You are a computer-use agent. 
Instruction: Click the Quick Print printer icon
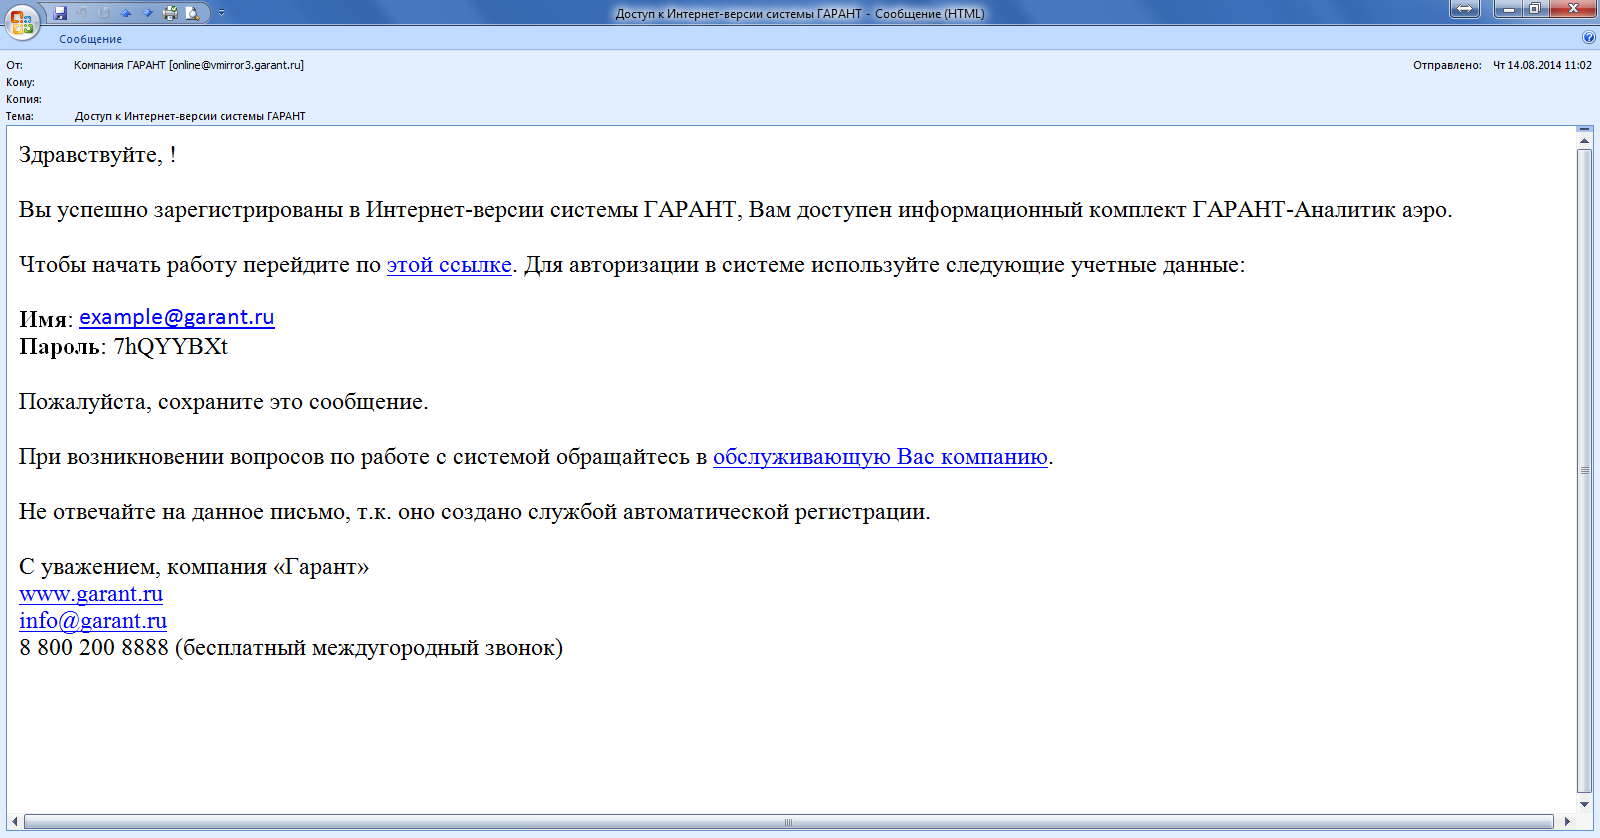[x=170, y=13]
